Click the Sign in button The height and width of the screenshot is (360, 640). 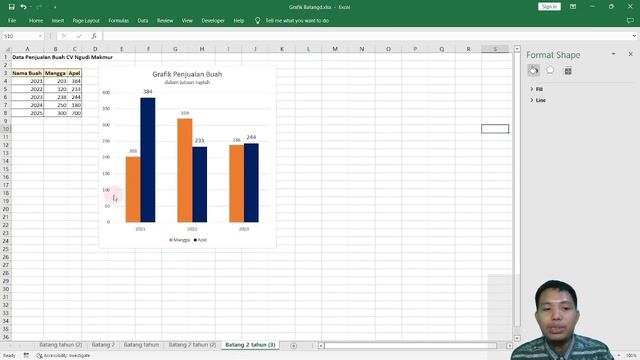(549, 7)
